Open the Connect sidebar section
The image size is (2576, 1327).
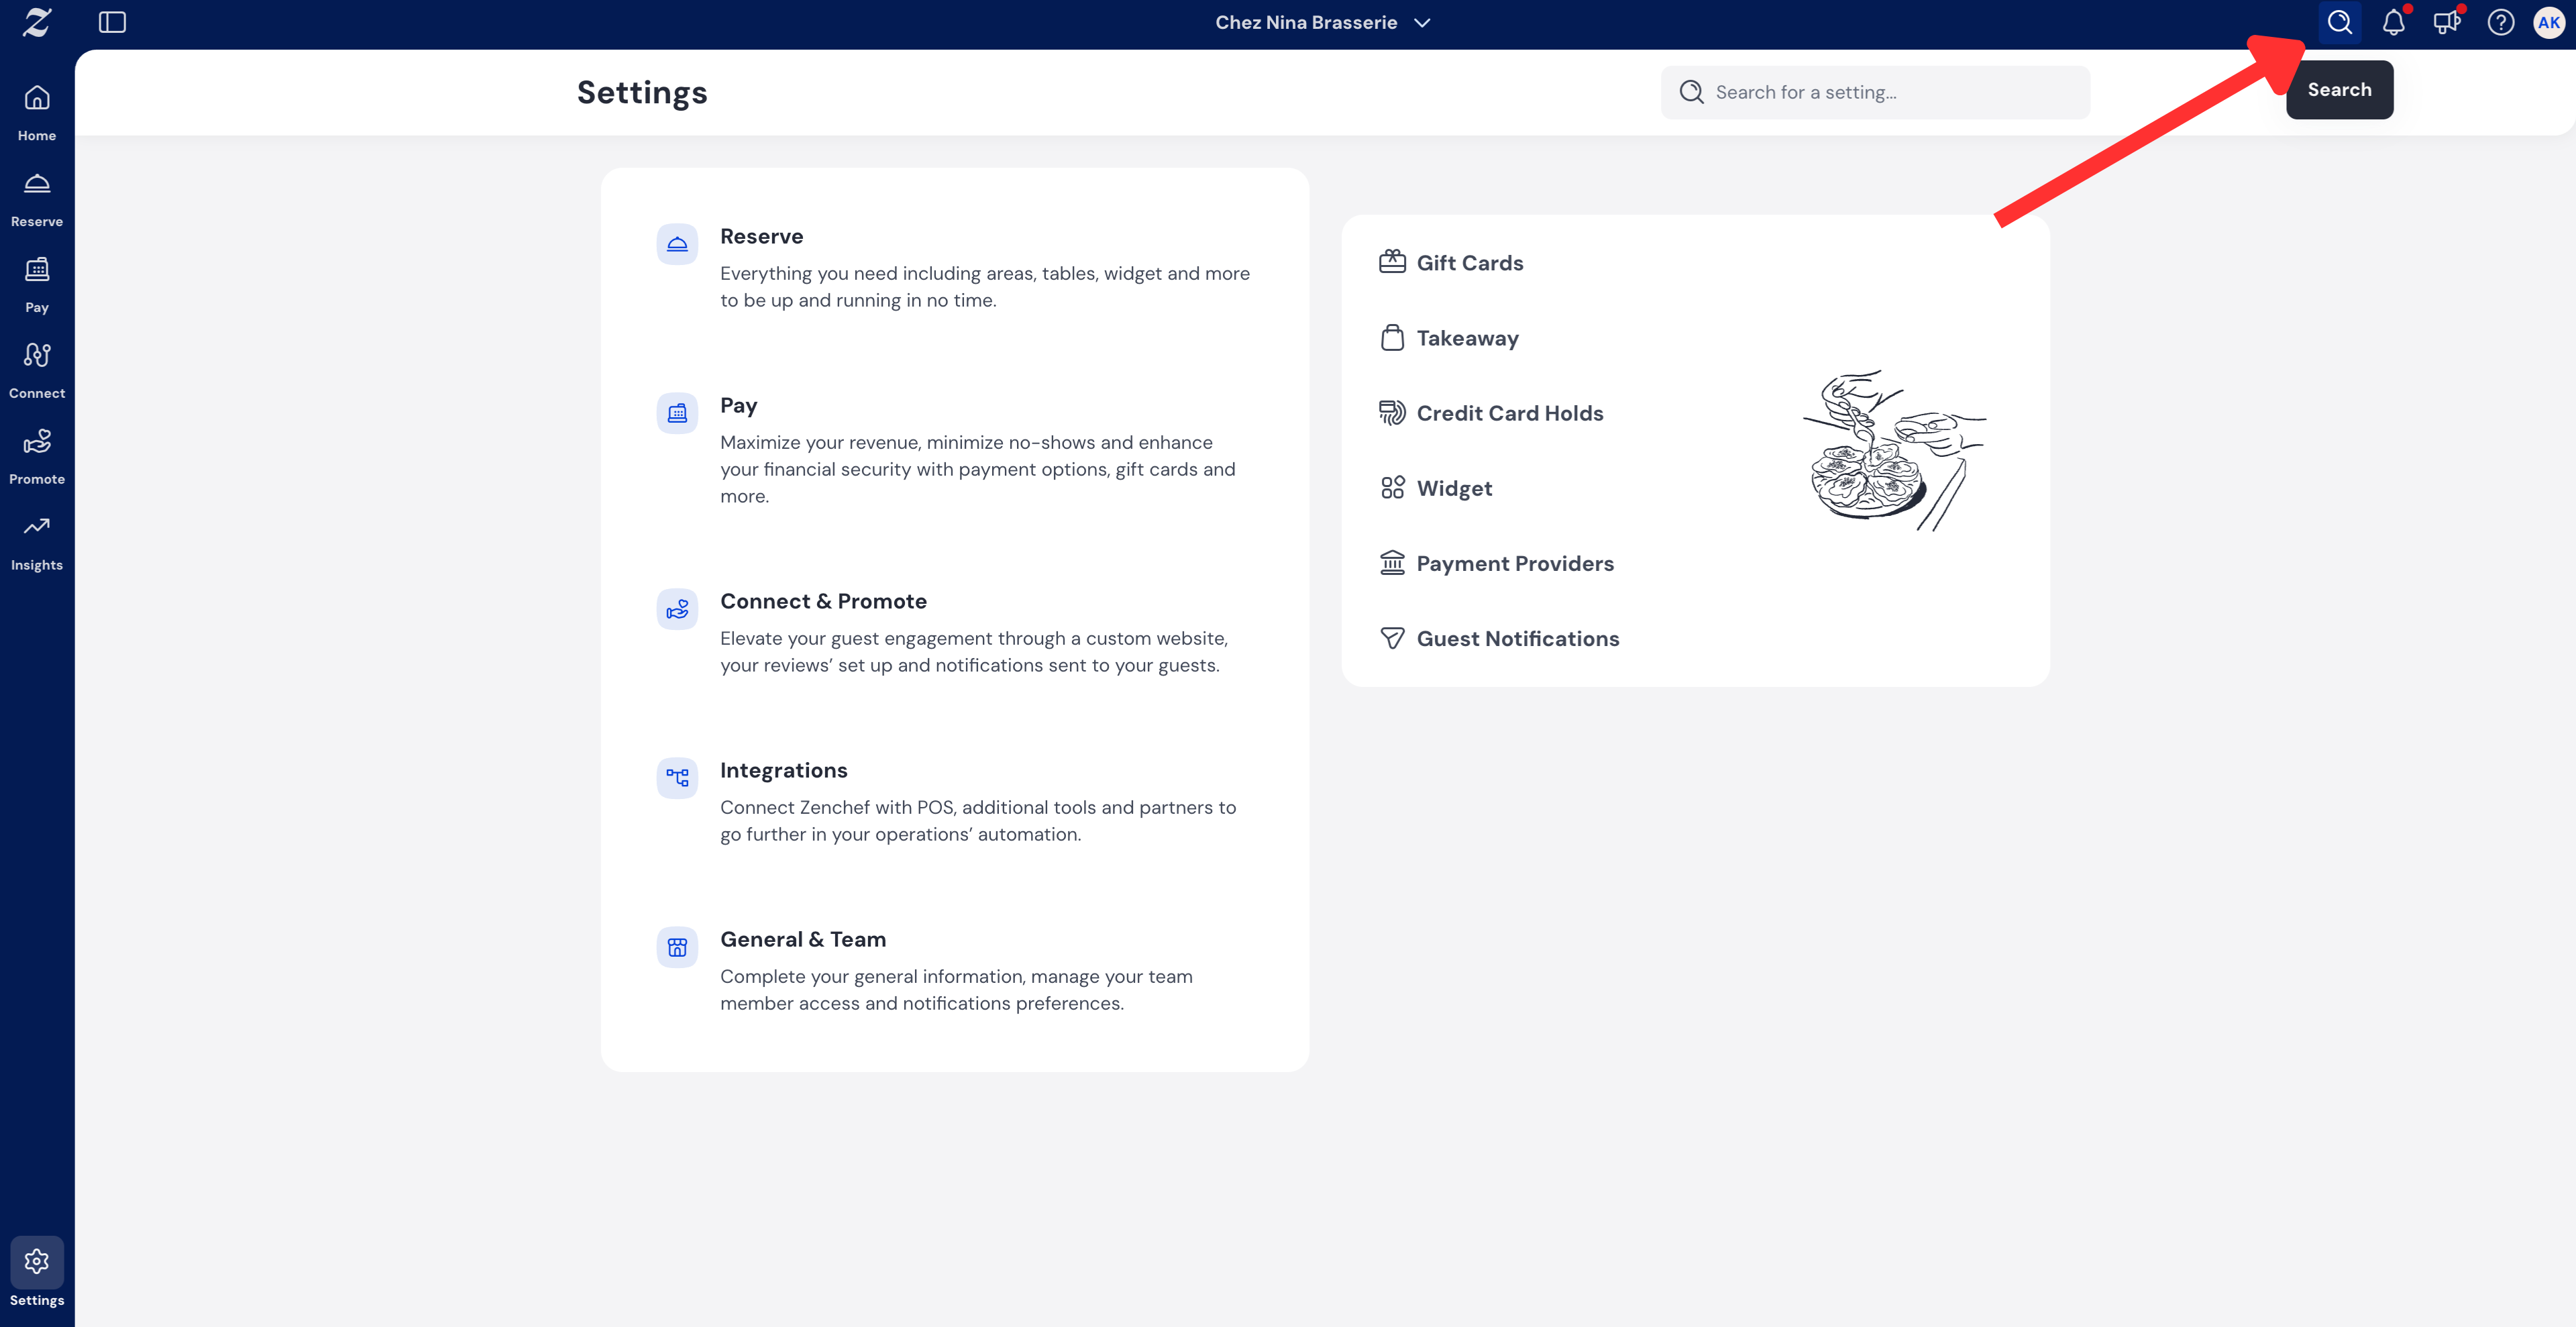tap(37, 370)
